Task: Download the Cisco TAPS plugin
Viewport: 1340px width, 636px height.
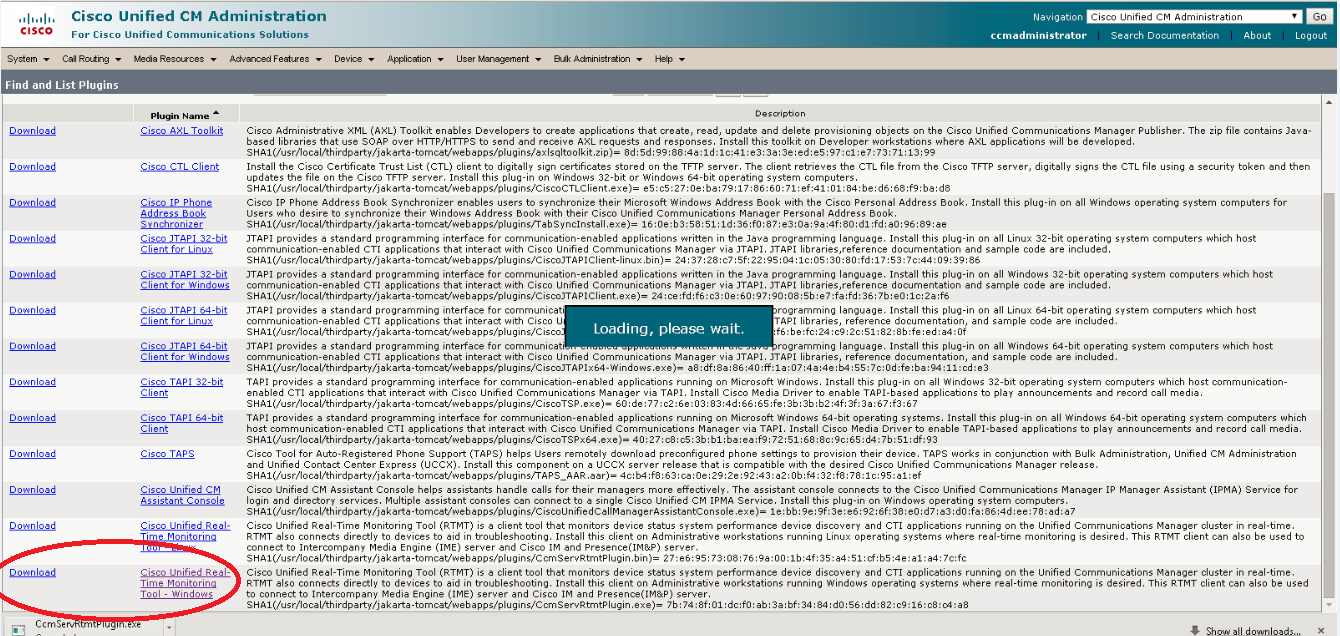Action: (x=32, y=455)
